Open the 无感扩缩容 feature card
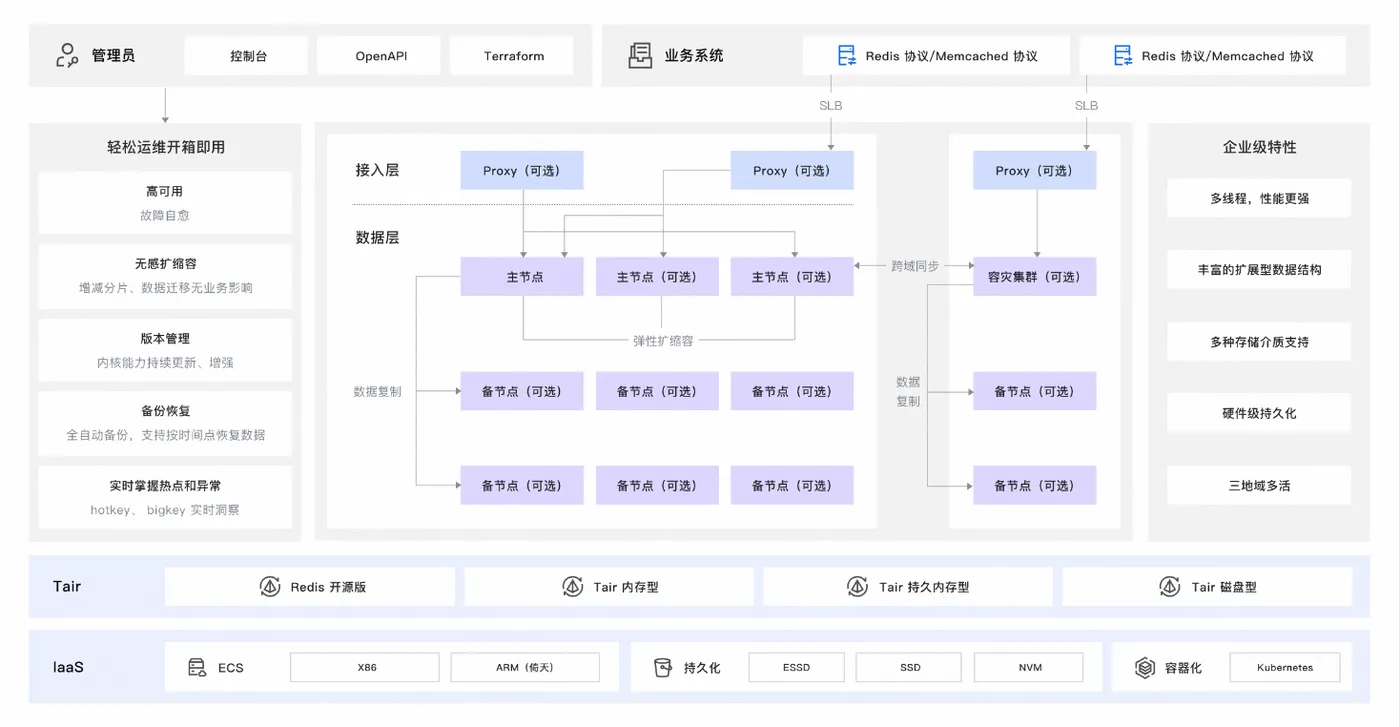 165,276
